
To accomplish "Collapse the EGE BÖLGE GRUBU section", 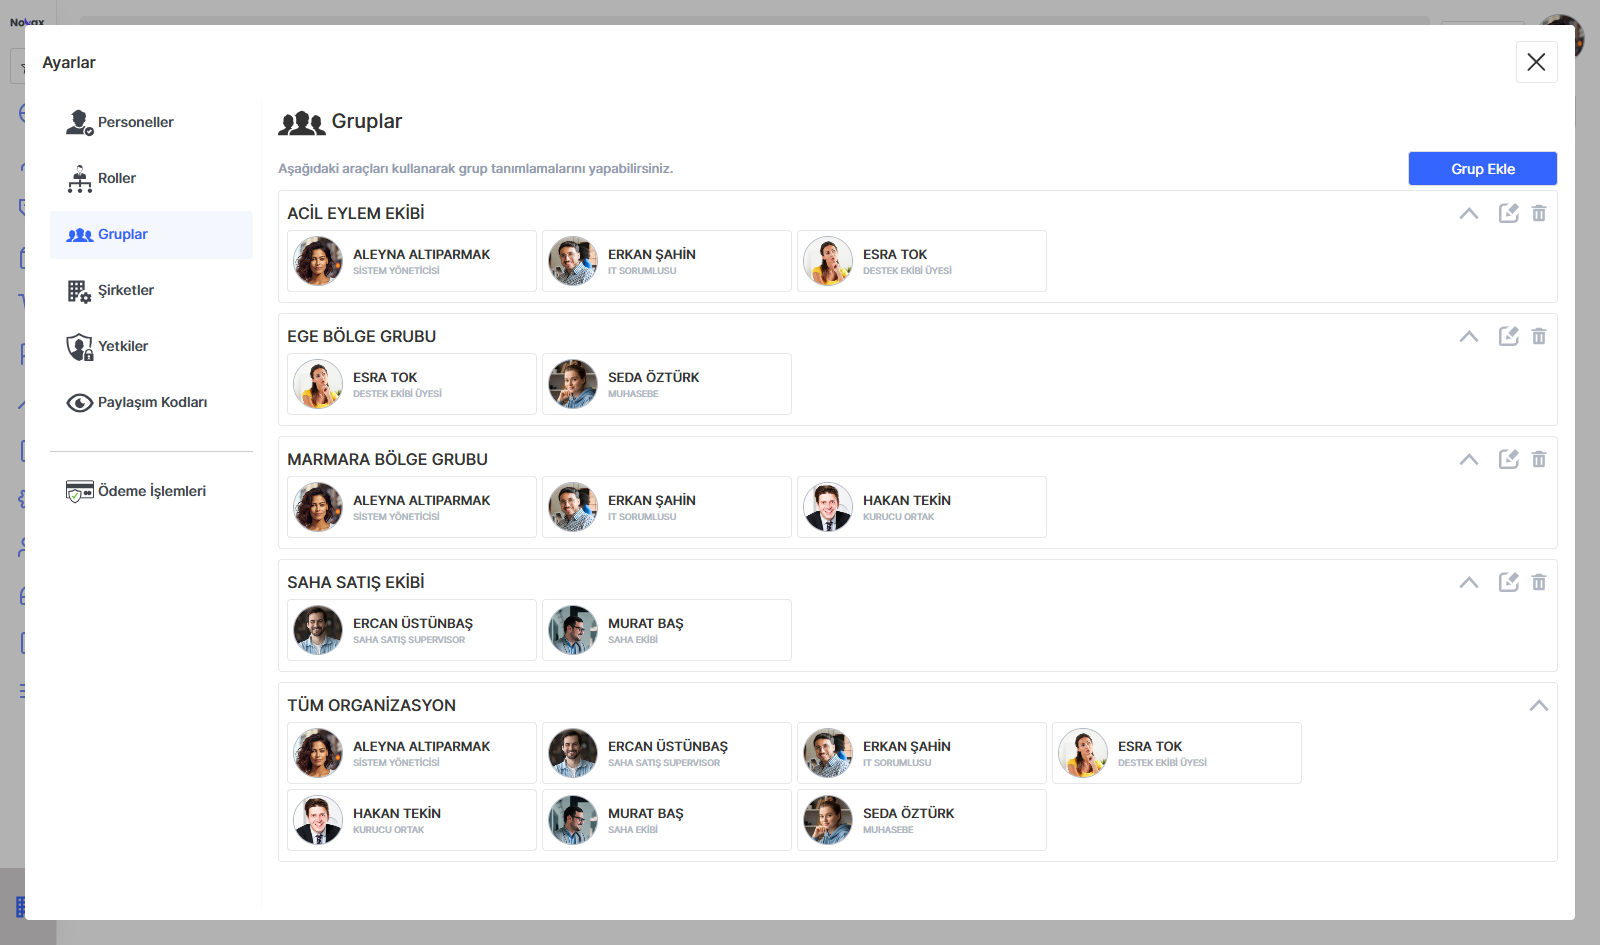I will point(1468,336).
